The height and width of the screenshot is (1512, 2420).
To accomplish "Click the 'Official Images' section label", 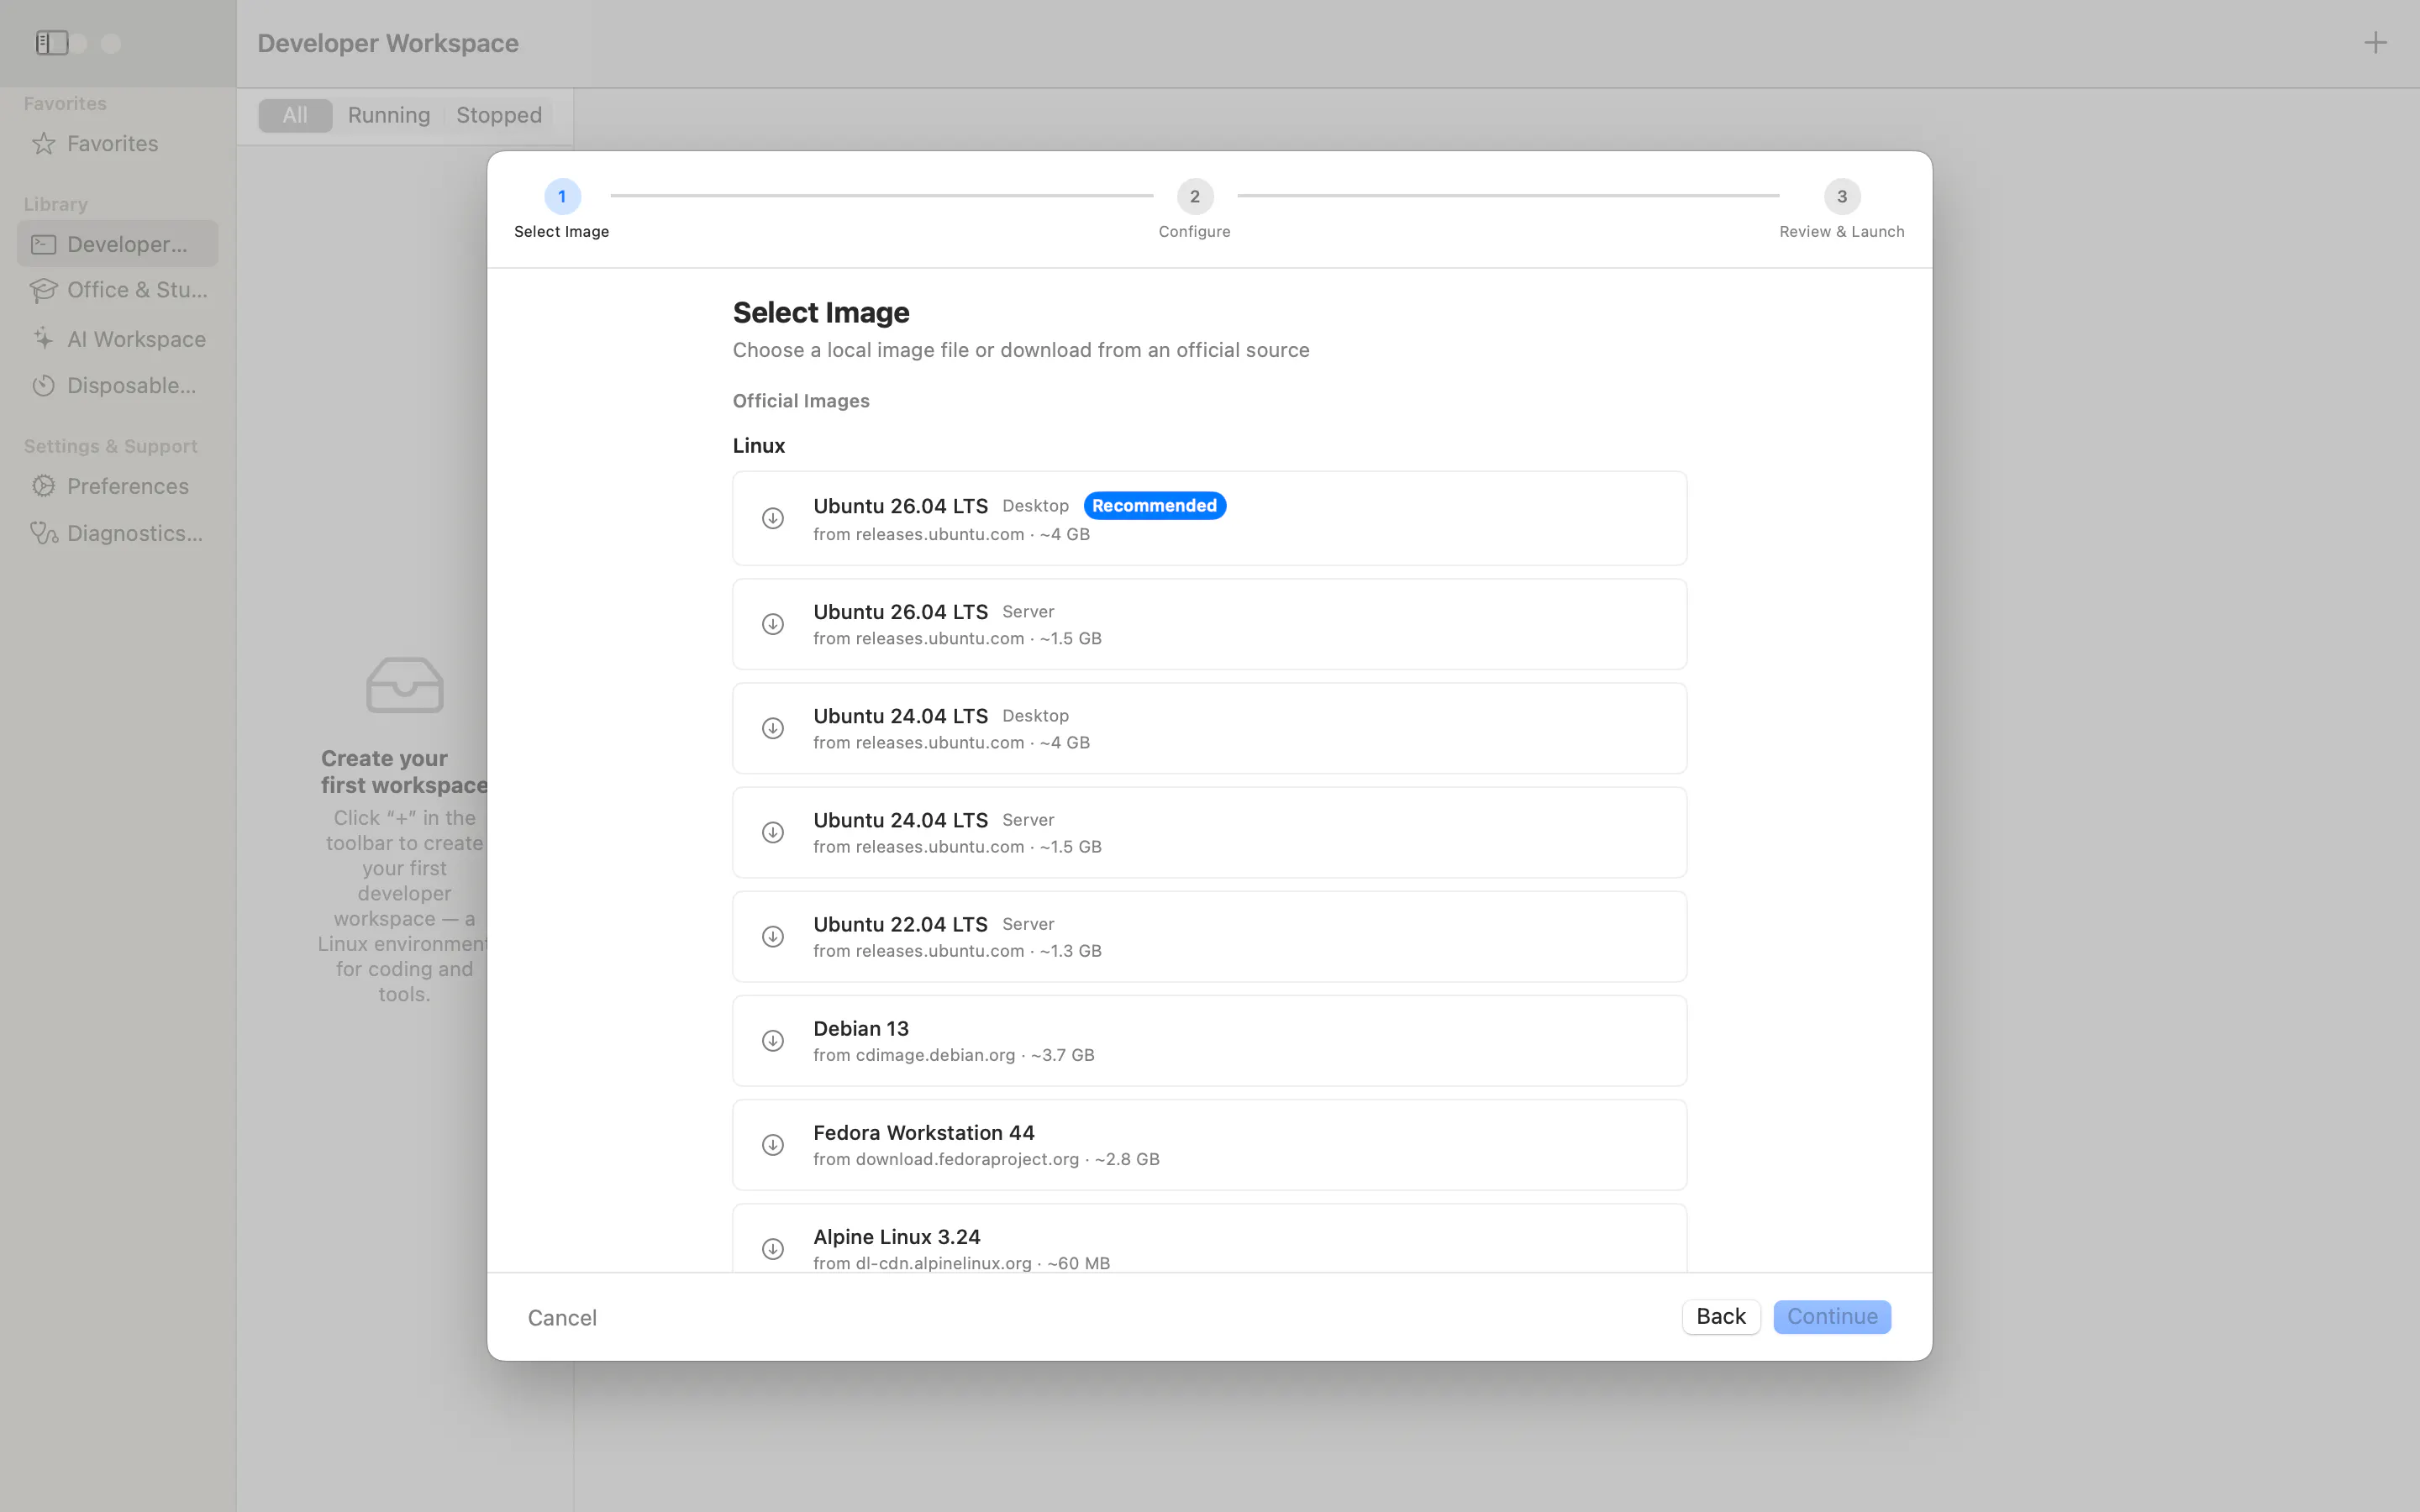I will tap(801, 401).
